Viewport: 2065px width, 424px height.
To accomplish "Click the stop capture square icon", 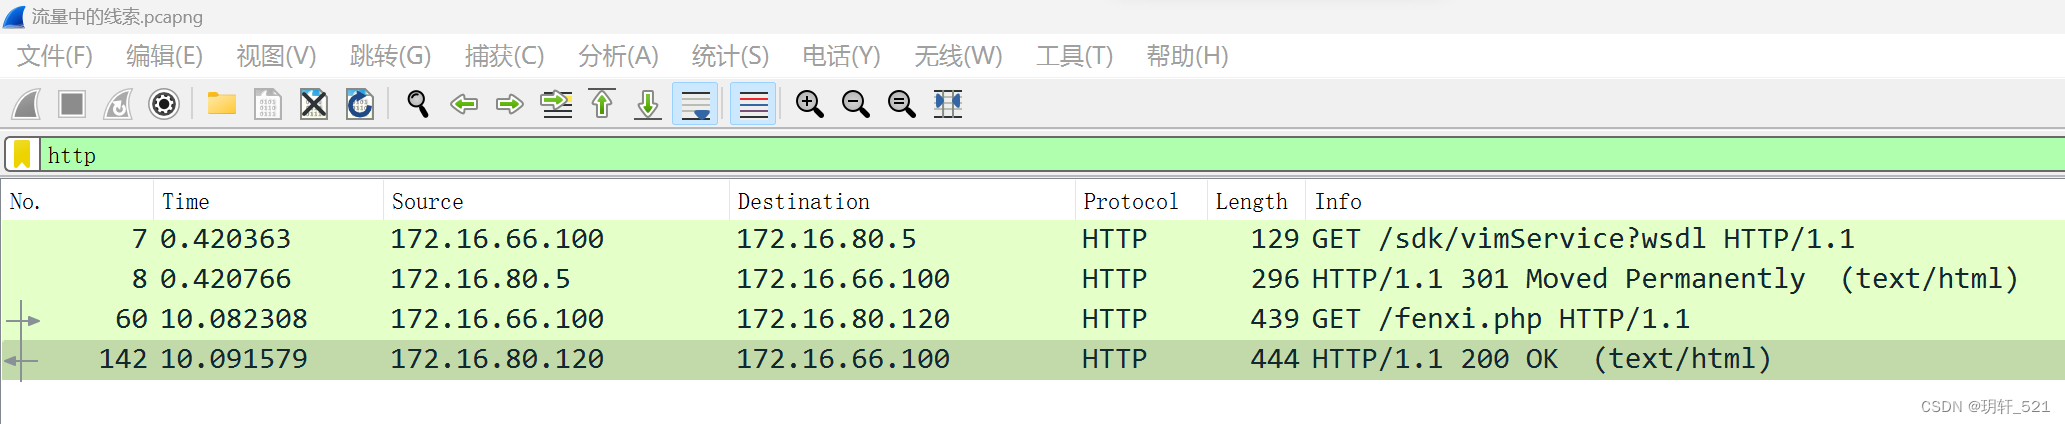I will tap(72, 104).
